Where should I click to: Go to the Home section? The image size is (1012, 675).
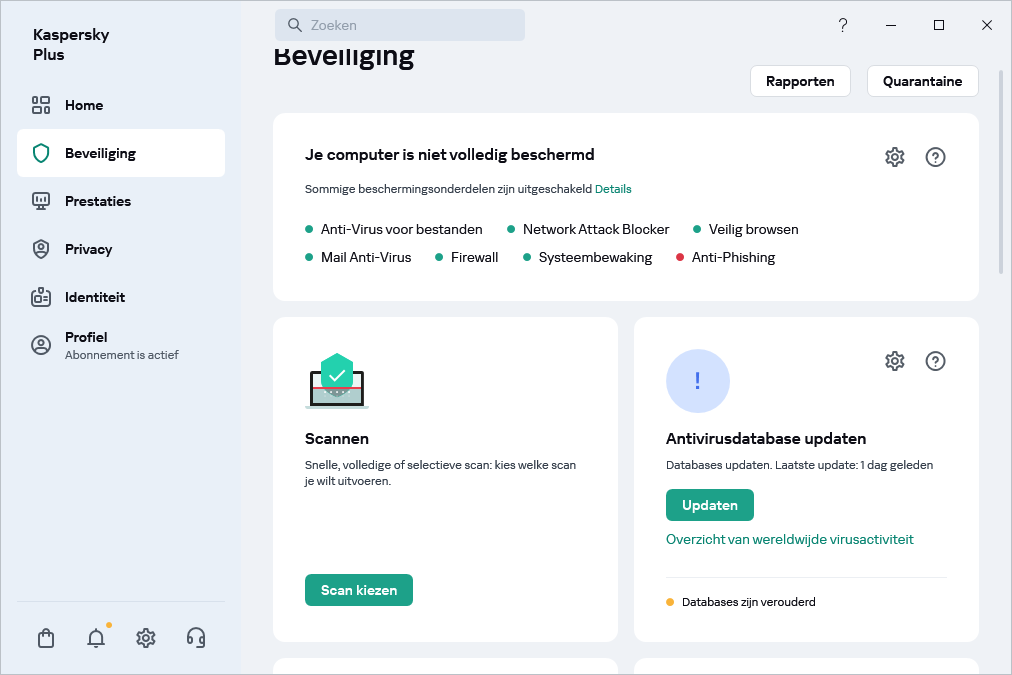(84, 105)
